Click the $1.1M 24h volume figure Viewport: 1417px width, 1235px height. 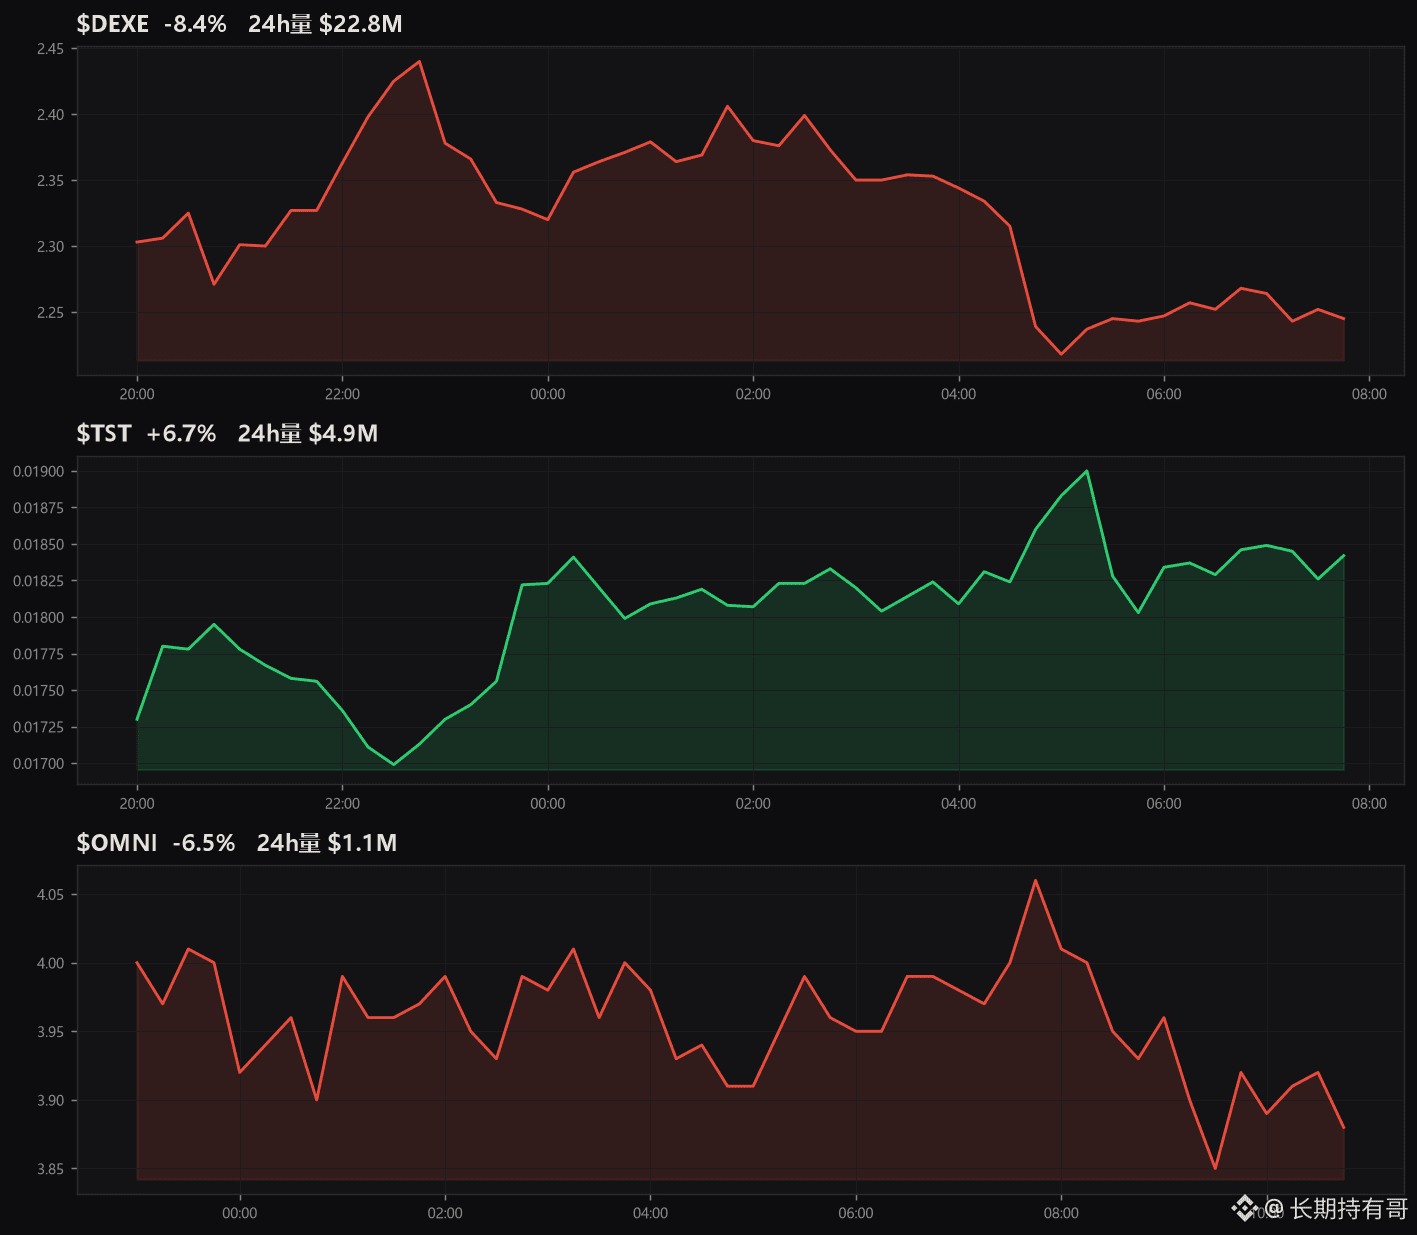point(362,843)
